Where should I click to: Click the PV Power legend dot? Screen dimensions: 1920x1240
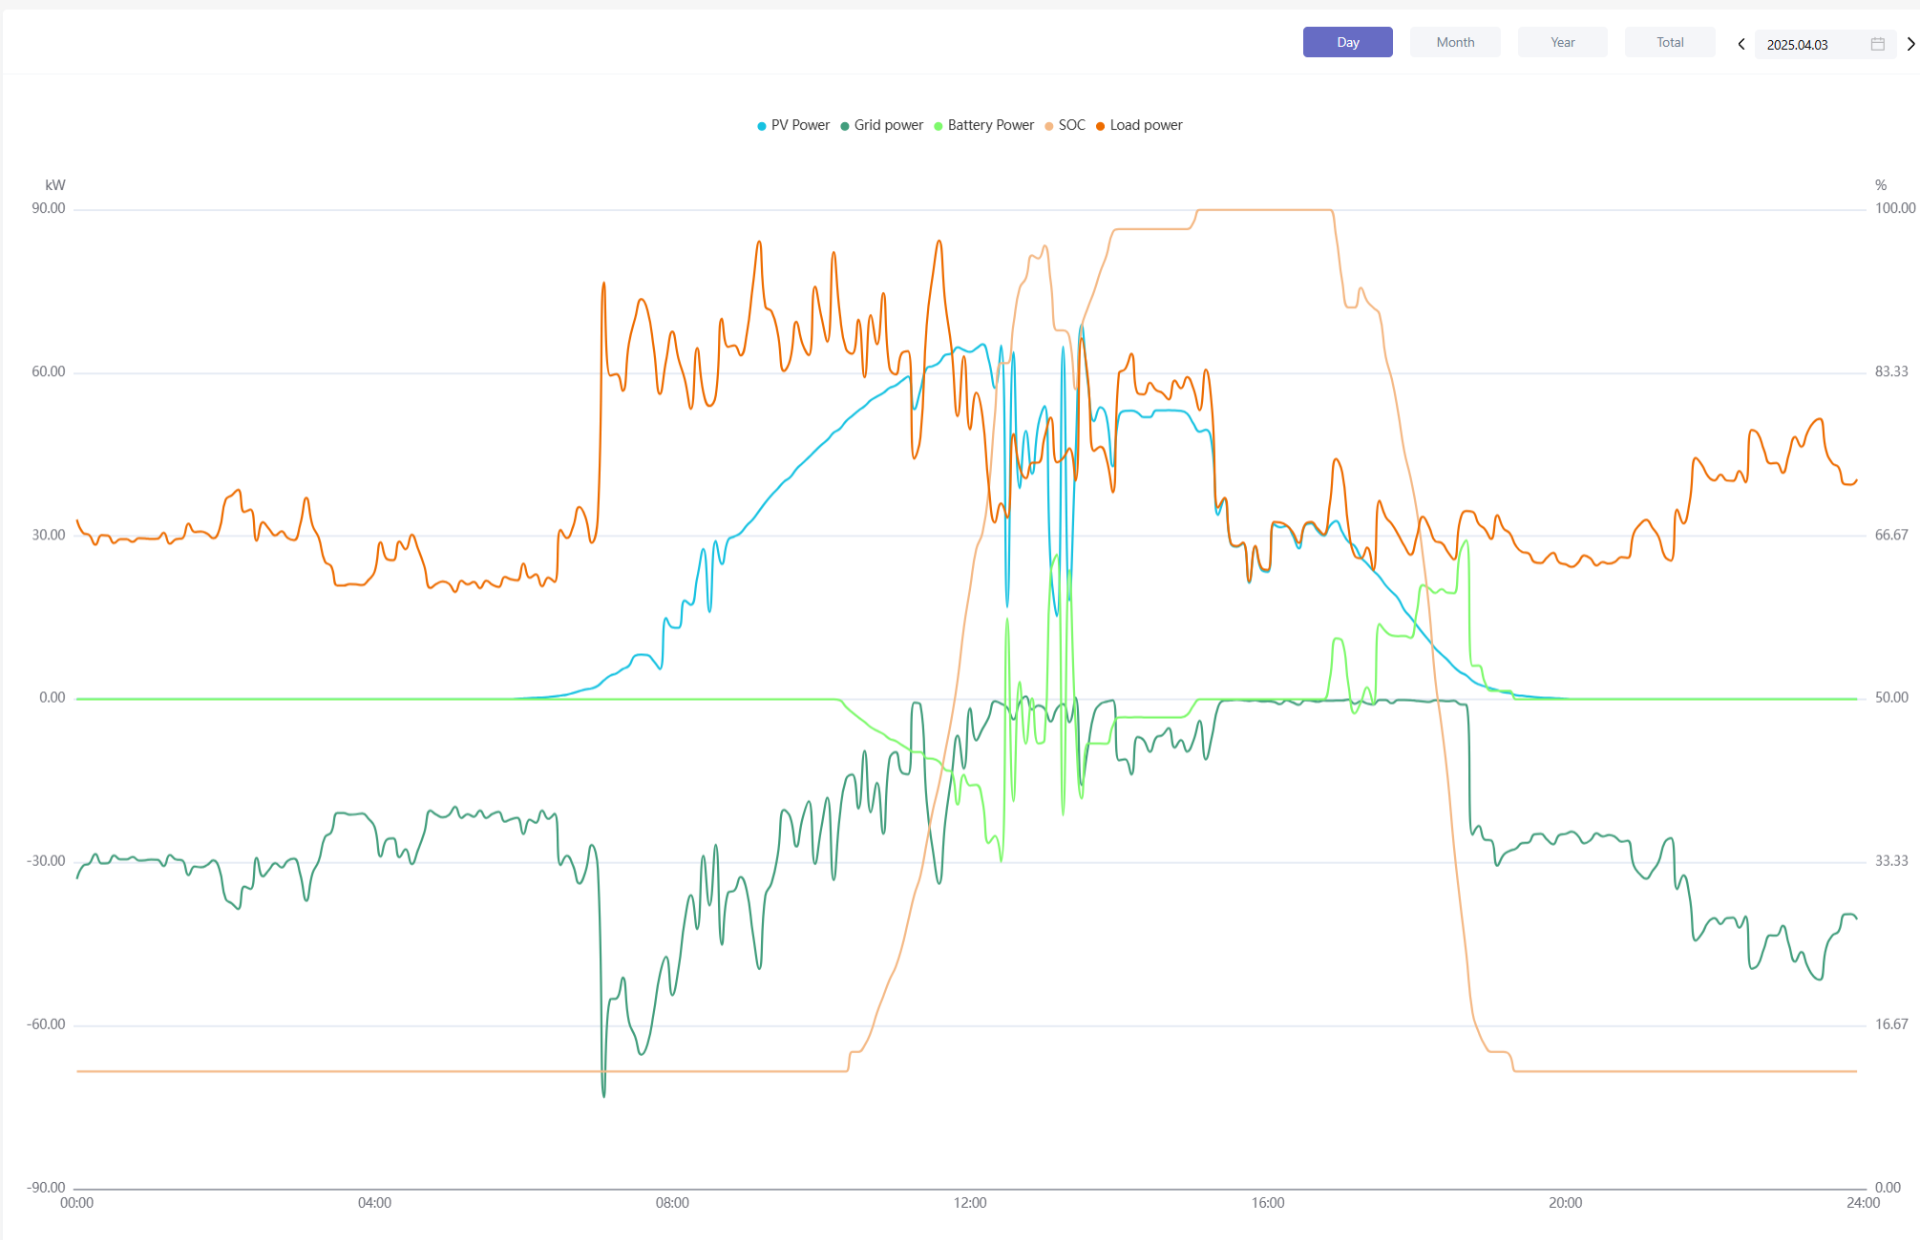[762, 126]
